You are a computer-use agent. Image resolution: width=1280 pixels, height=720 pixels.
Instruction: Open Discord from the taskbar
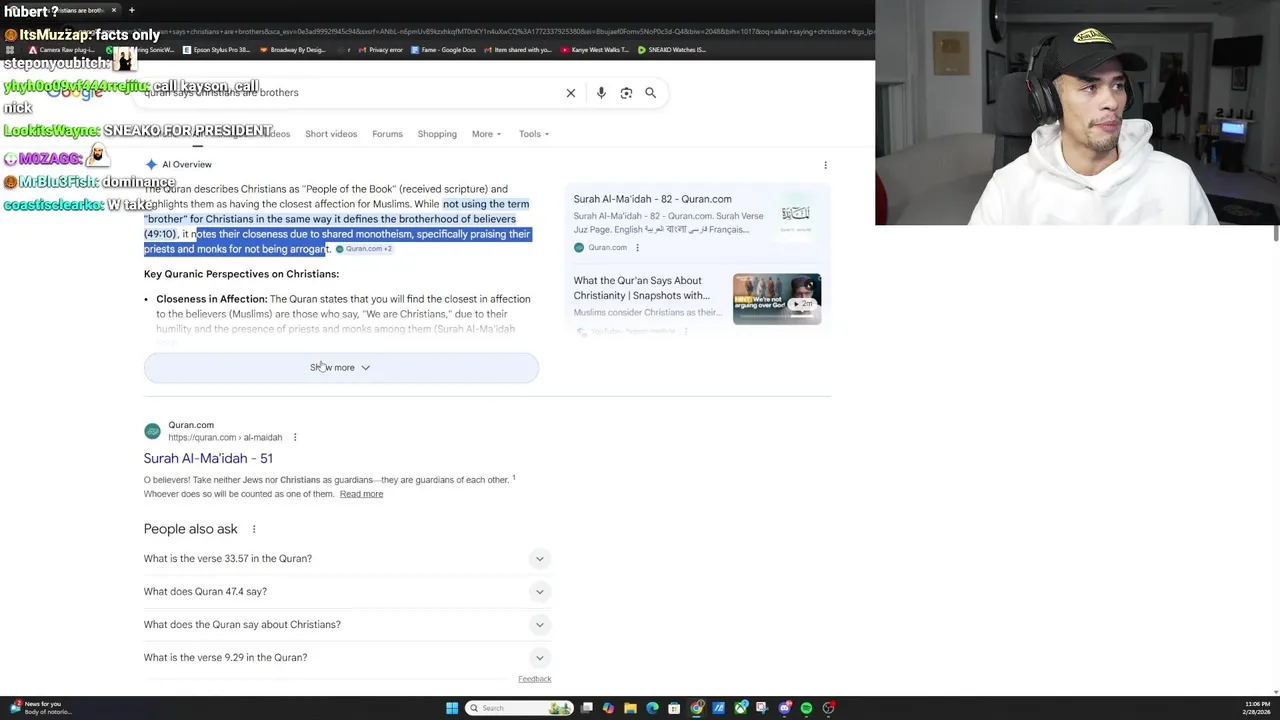pos(784,708)
